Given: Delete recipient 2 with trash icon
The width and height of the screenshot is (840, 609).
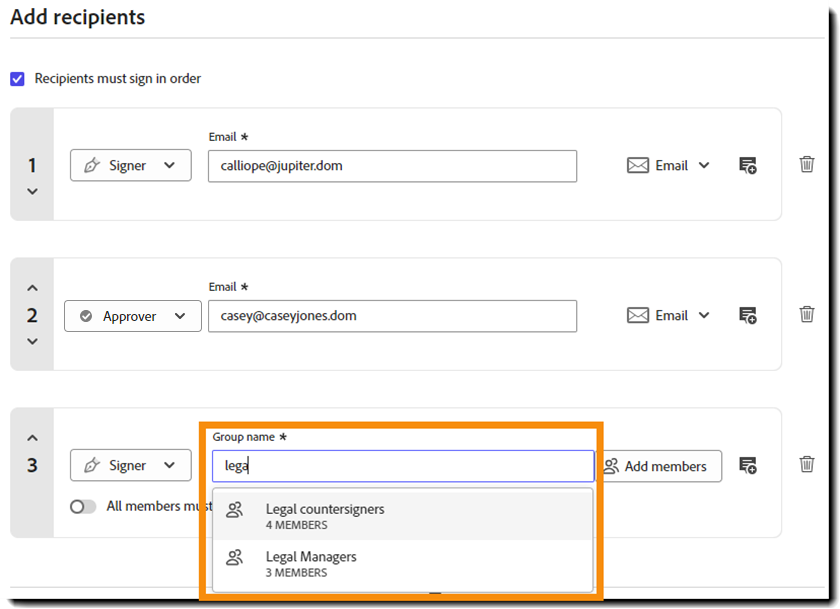Looking at the screenshot, I should click(x=806, y=314).
